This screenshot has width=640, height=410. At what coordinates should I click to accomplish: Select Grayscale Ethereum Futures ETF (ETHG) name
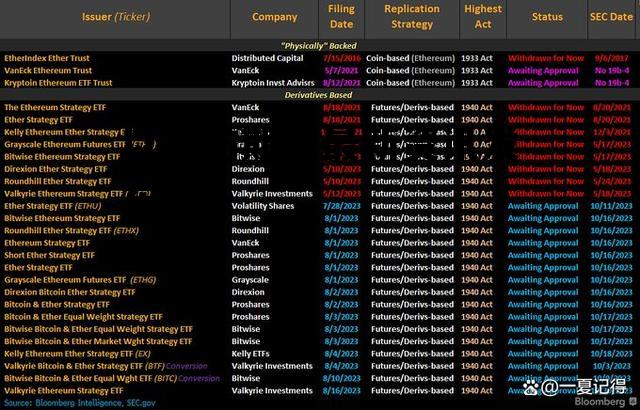pyautogui.click(x=80, y=280)
